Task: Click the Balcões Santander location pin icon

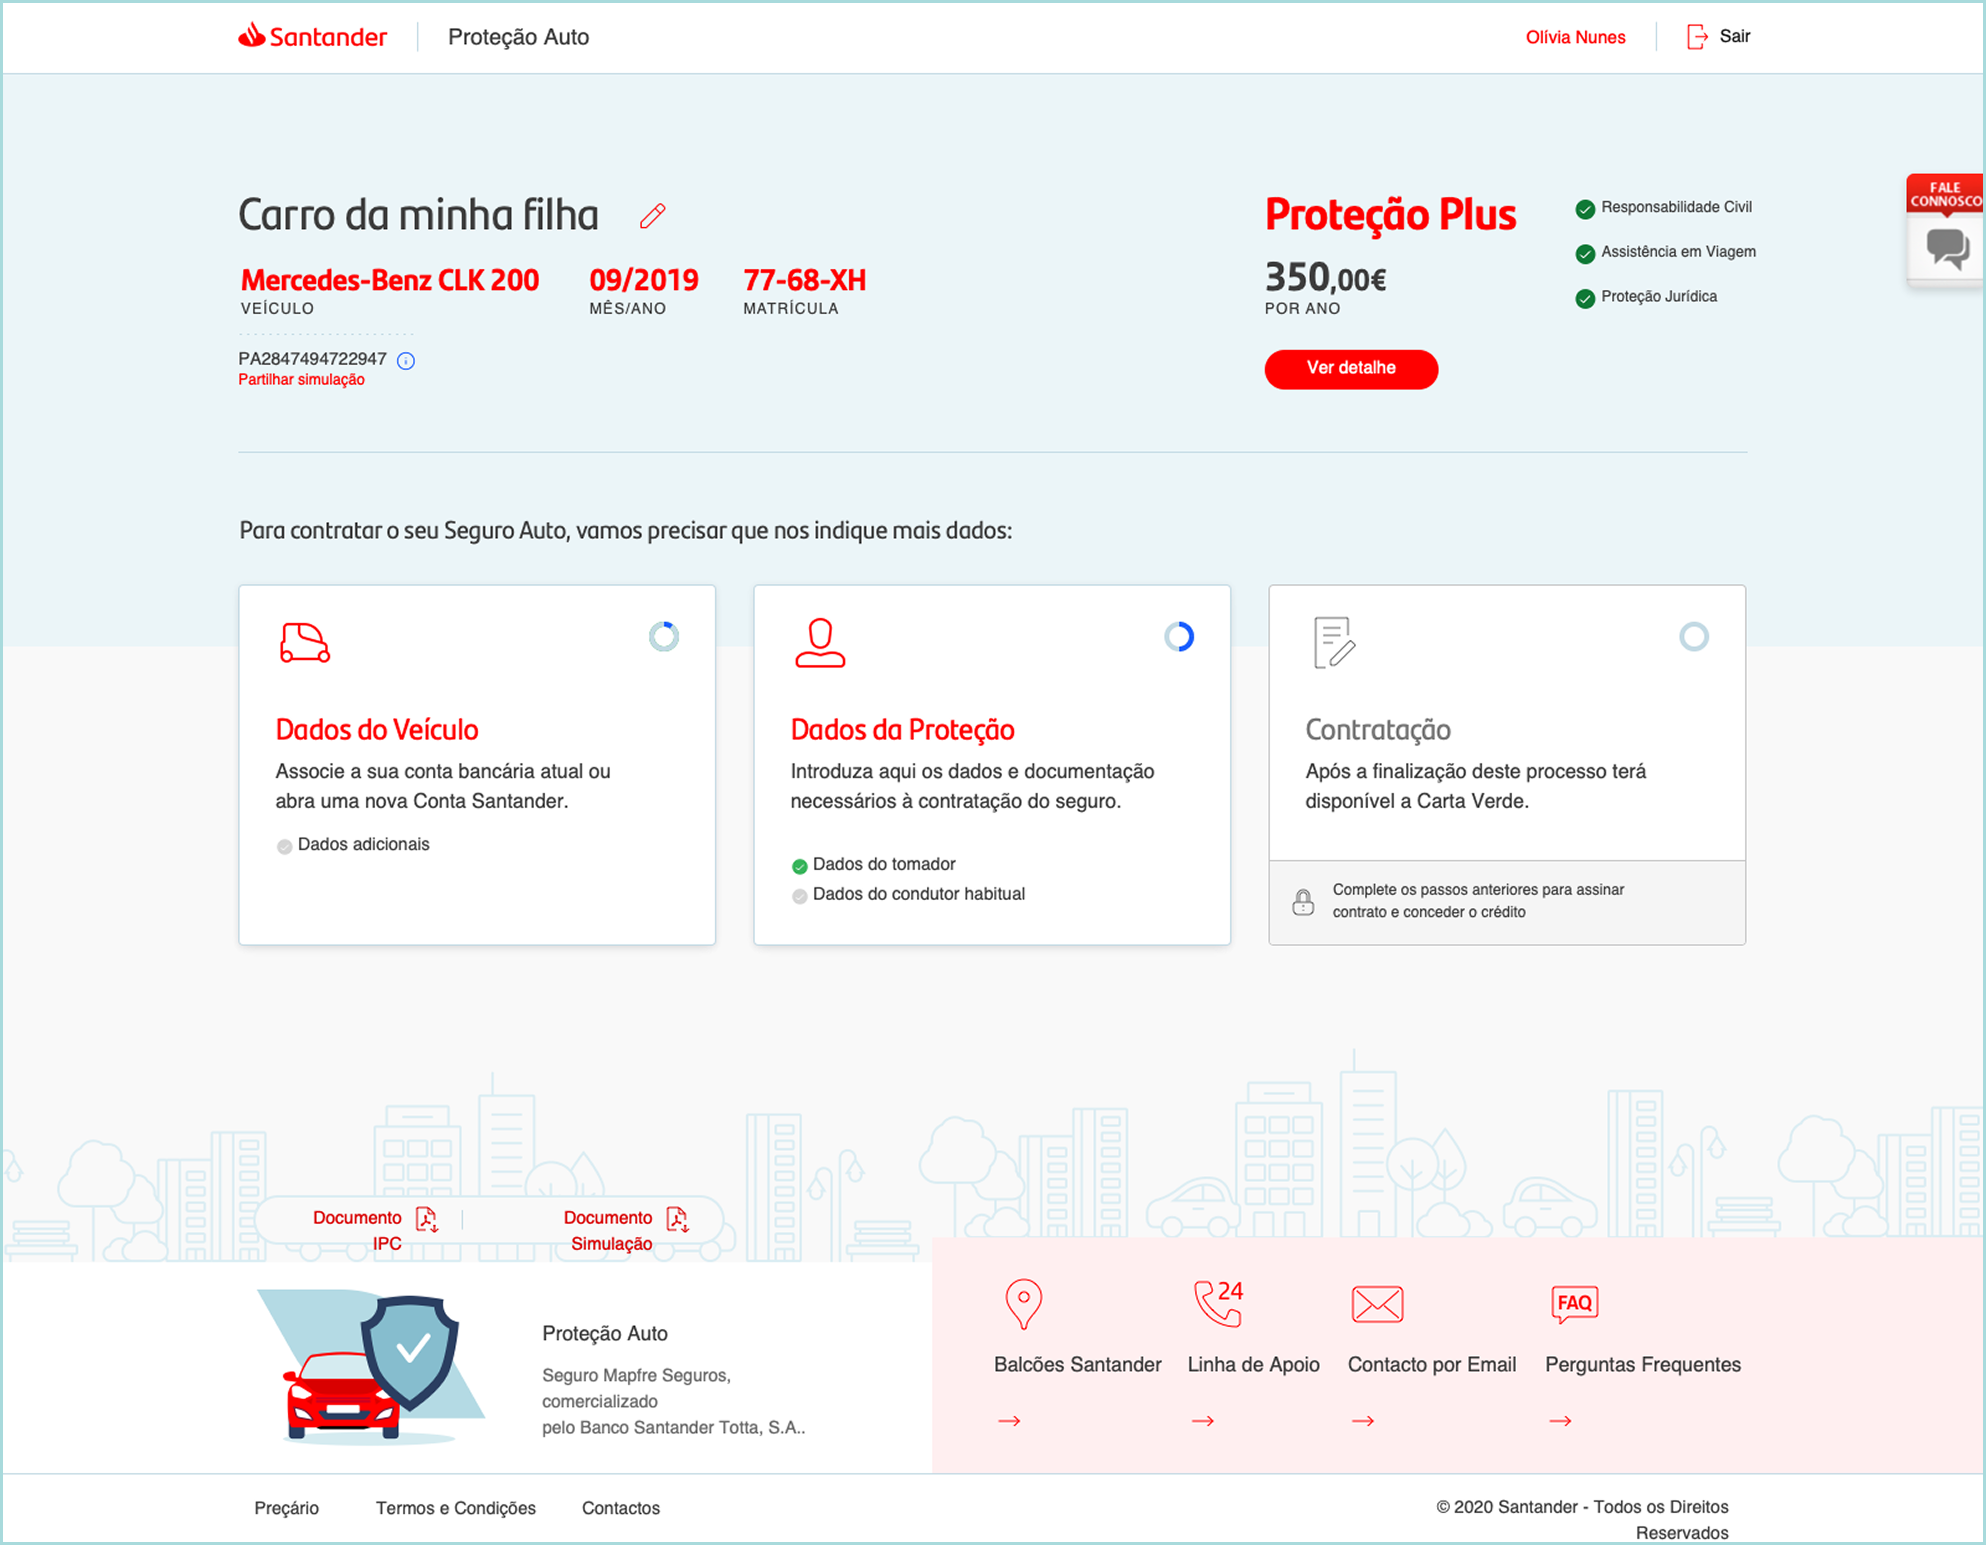Action: [1023, 1304]
